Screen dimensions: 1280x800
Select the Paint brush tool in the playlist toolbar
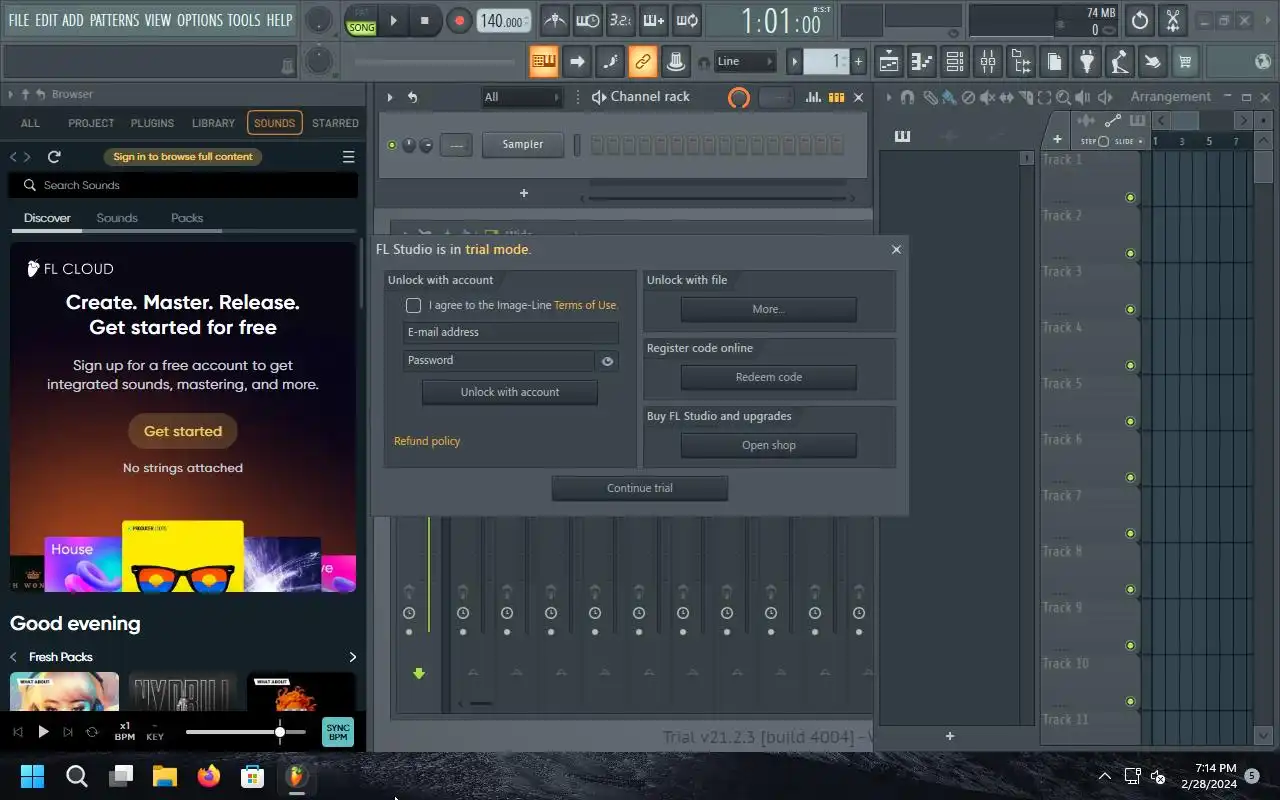pyautogui.click(x=948, y=97)
